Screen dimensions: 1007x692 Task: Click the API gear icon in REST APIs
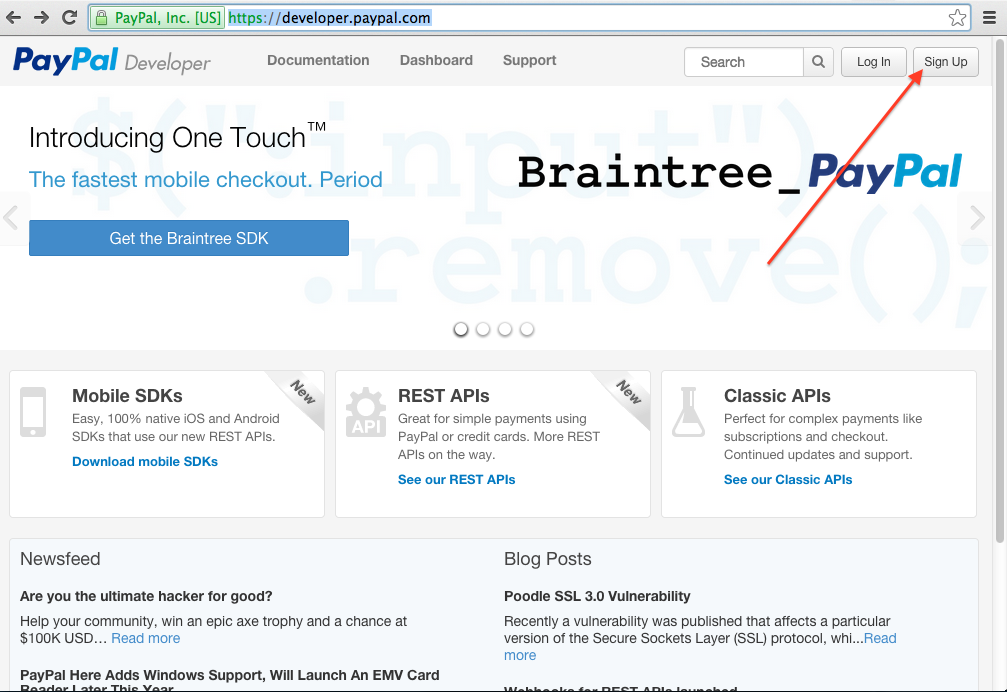tap(366, 411)
